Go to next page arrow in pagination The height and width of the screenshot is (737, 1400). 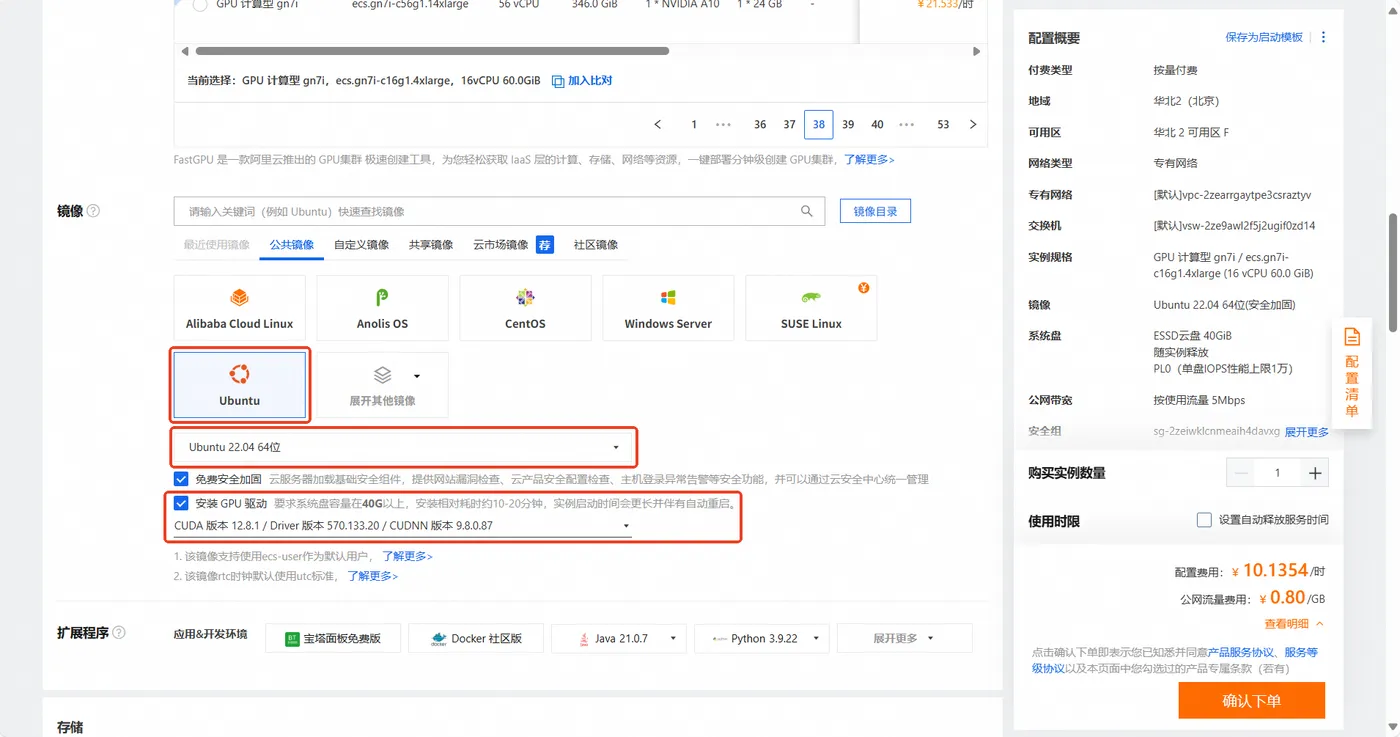973,124
